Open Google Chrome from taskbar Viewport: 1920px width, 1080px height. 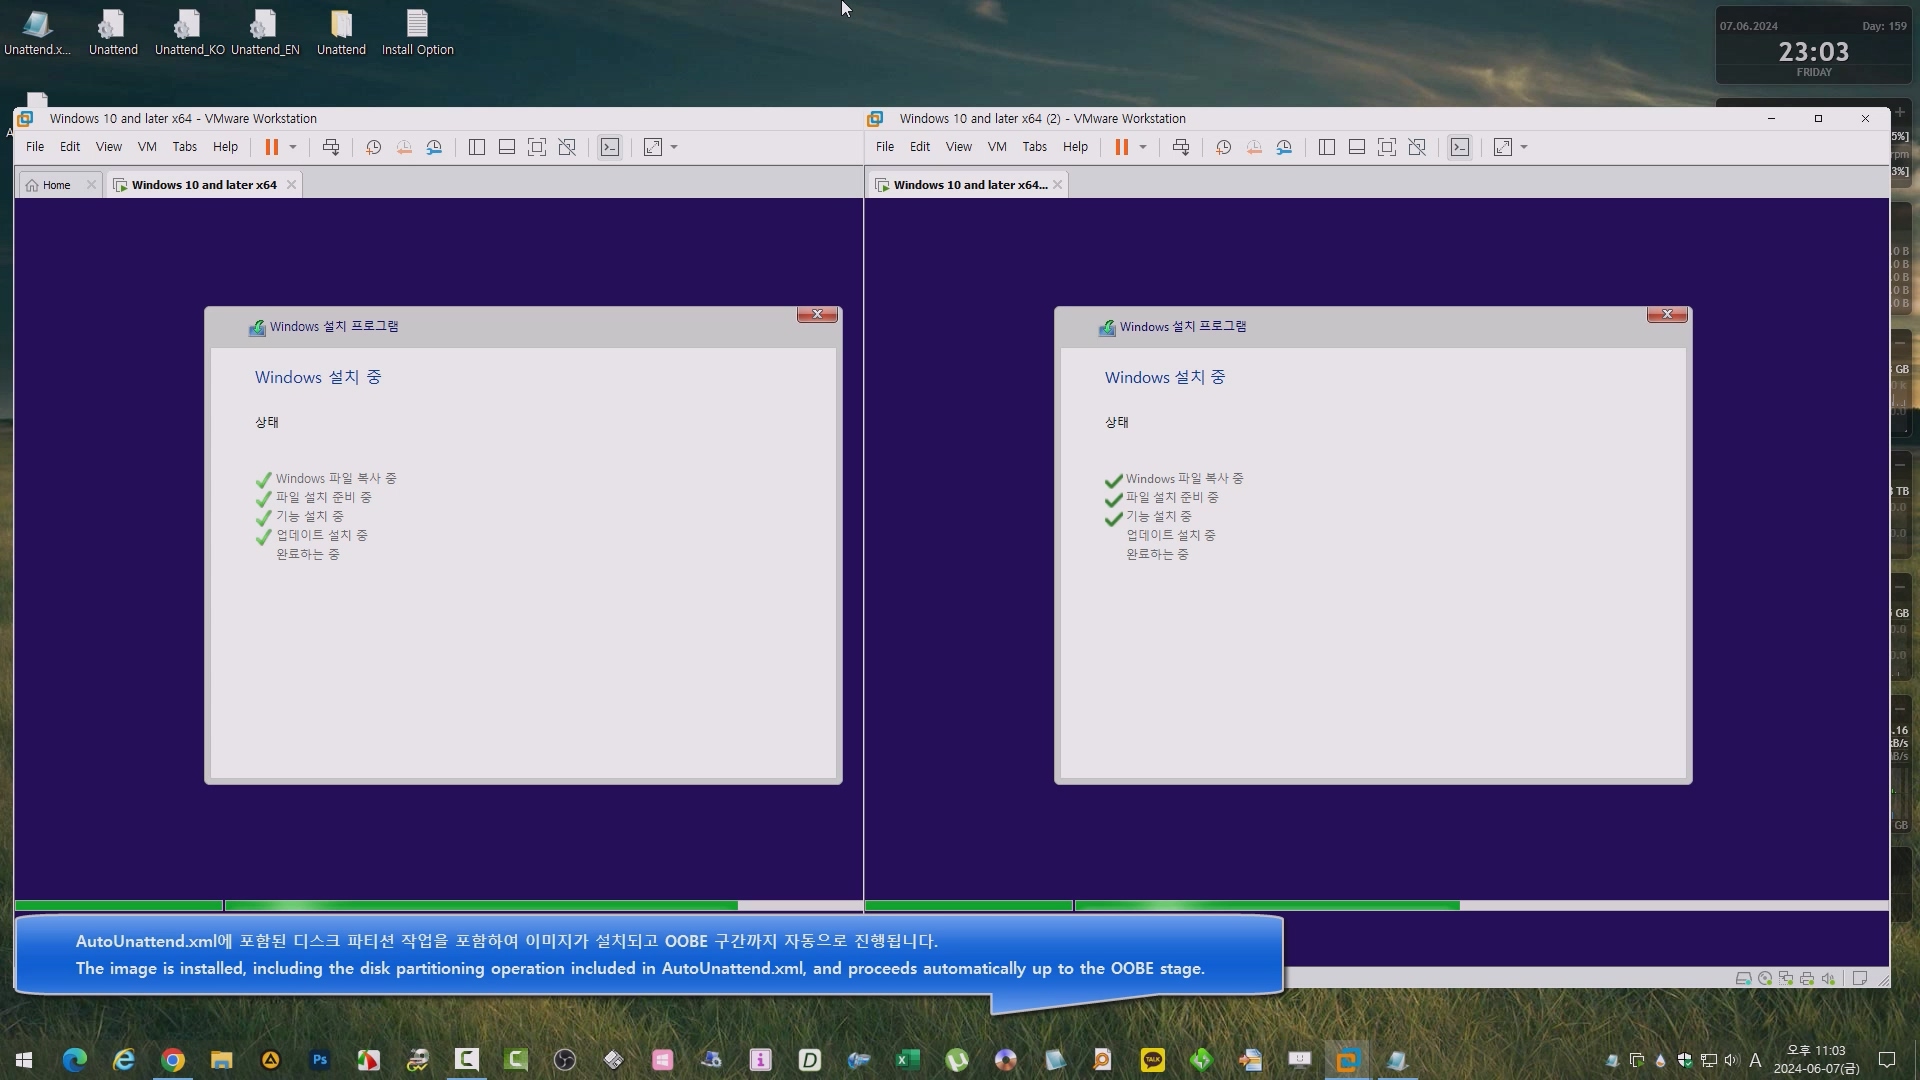coord(173,1060)
